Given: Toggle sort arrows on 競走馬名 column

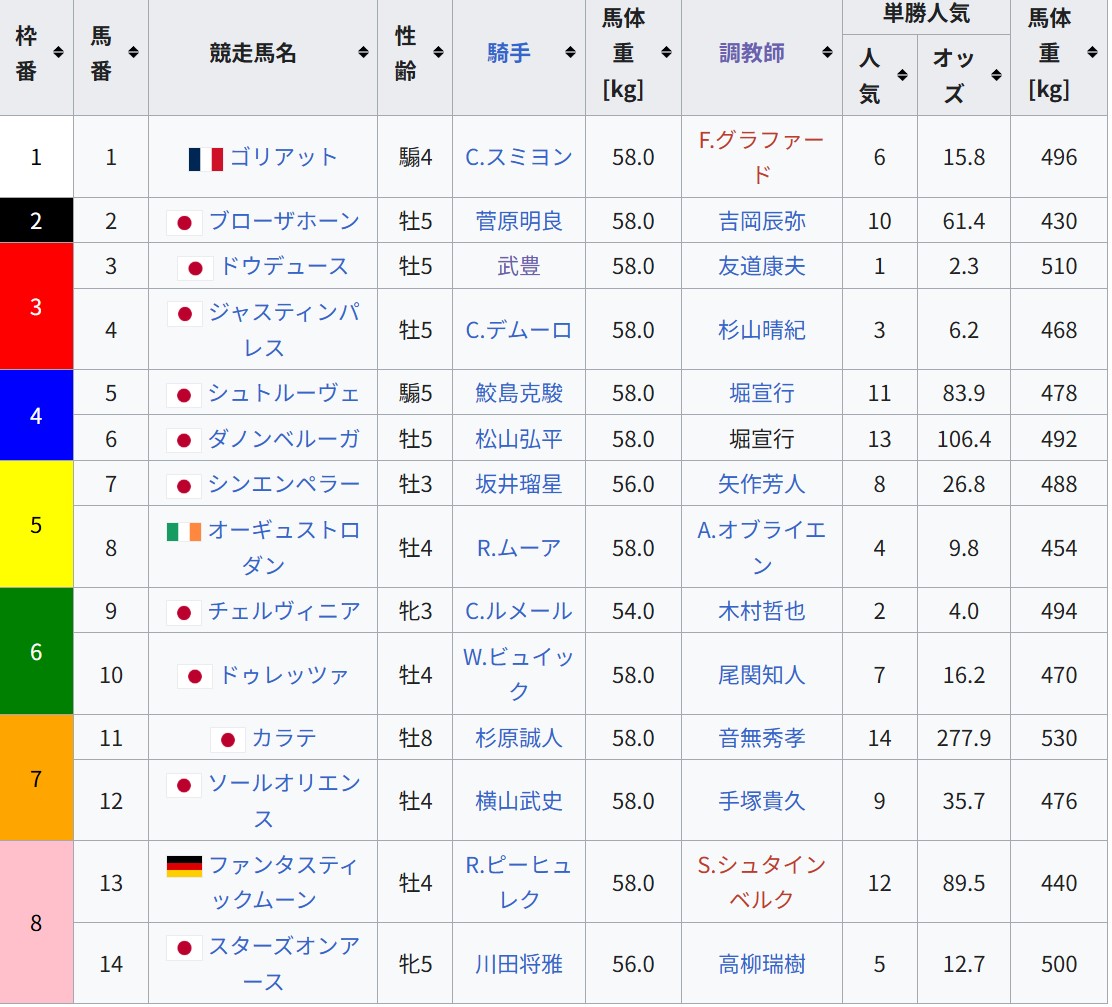Looking at the screenshot, I should click(x=364, y=53).
